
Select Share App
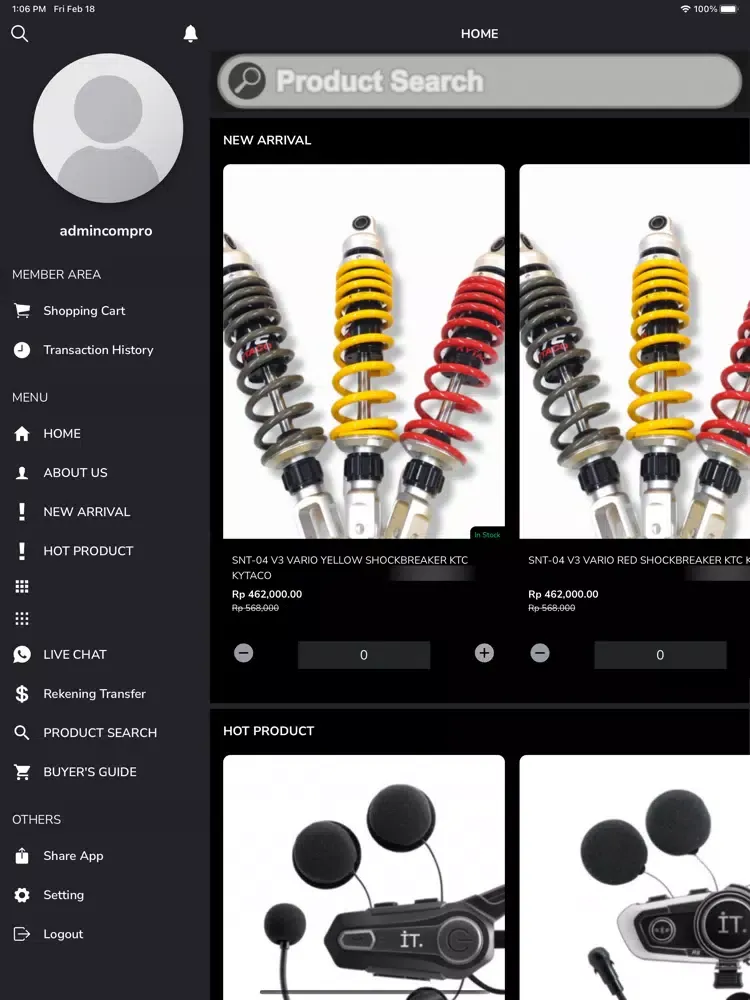coord(73,856)
